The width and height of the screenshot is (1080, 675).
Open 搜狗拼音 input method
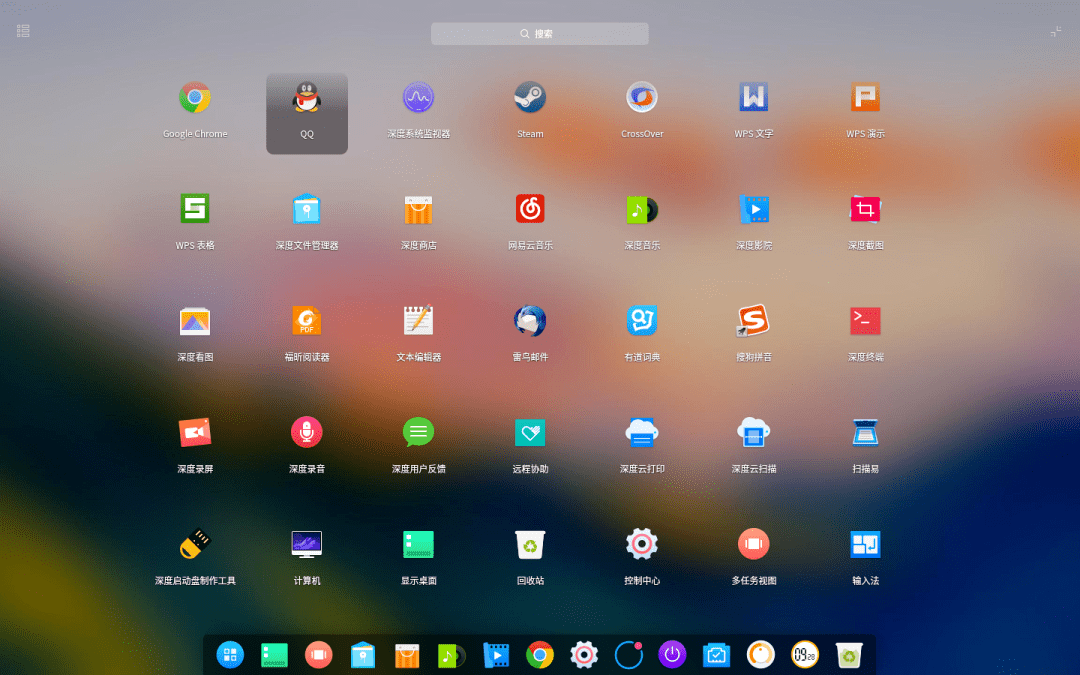pyautogui.click(x=753, y=320)
